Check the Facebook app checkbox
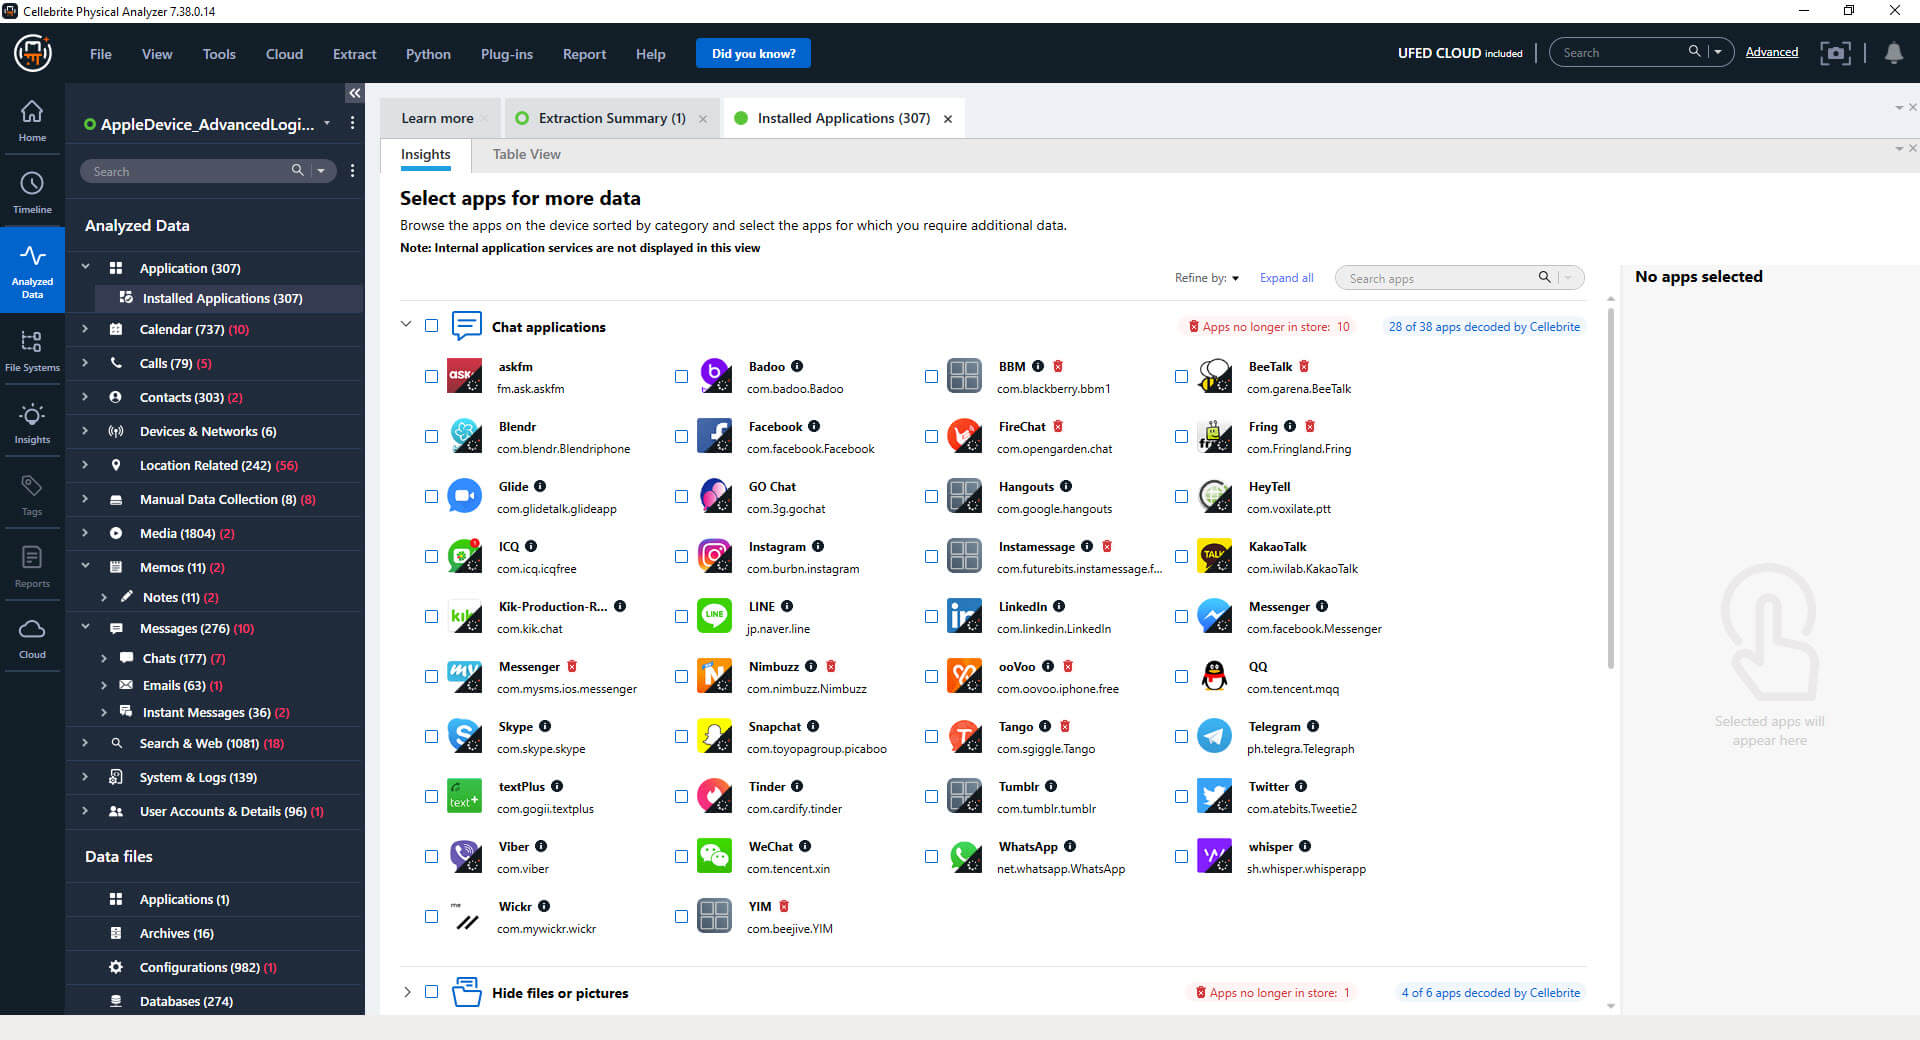Image resolution: width=1920 pixels, height=1040 pixels. click(681, 437)
